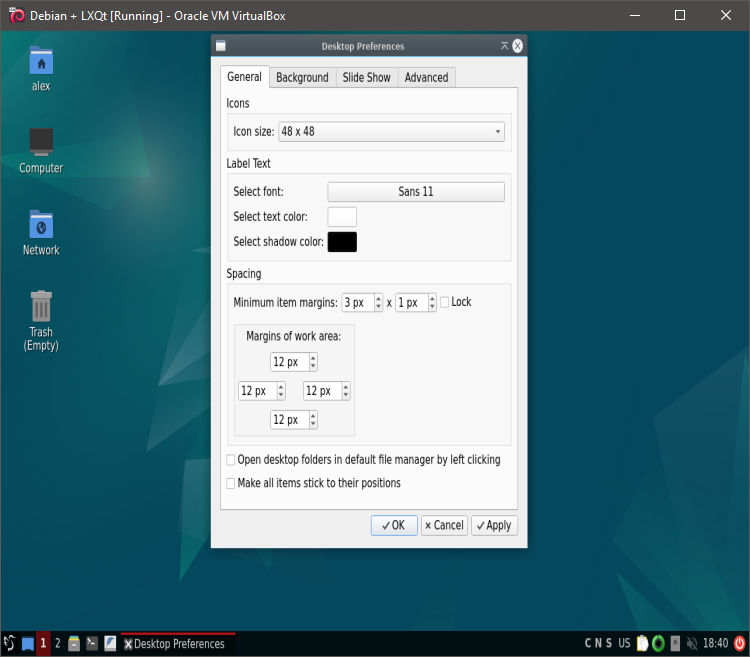
Task: Click the show desktop icon in panel
Action: (28, 644)
